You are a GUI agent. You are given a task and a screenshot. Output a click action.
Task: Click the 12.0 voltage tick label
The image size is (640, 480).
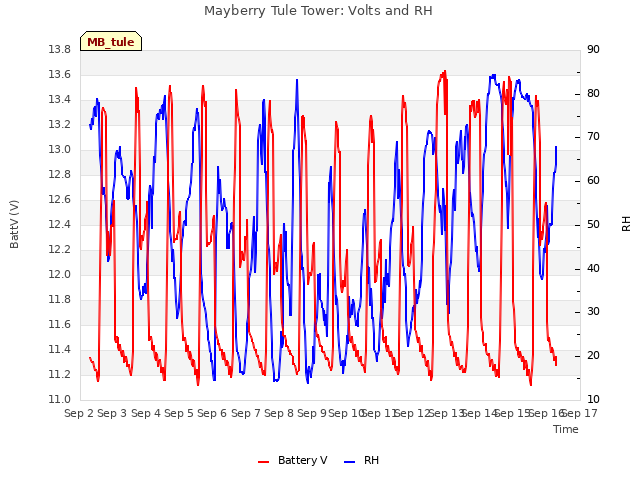coord(59,275)
